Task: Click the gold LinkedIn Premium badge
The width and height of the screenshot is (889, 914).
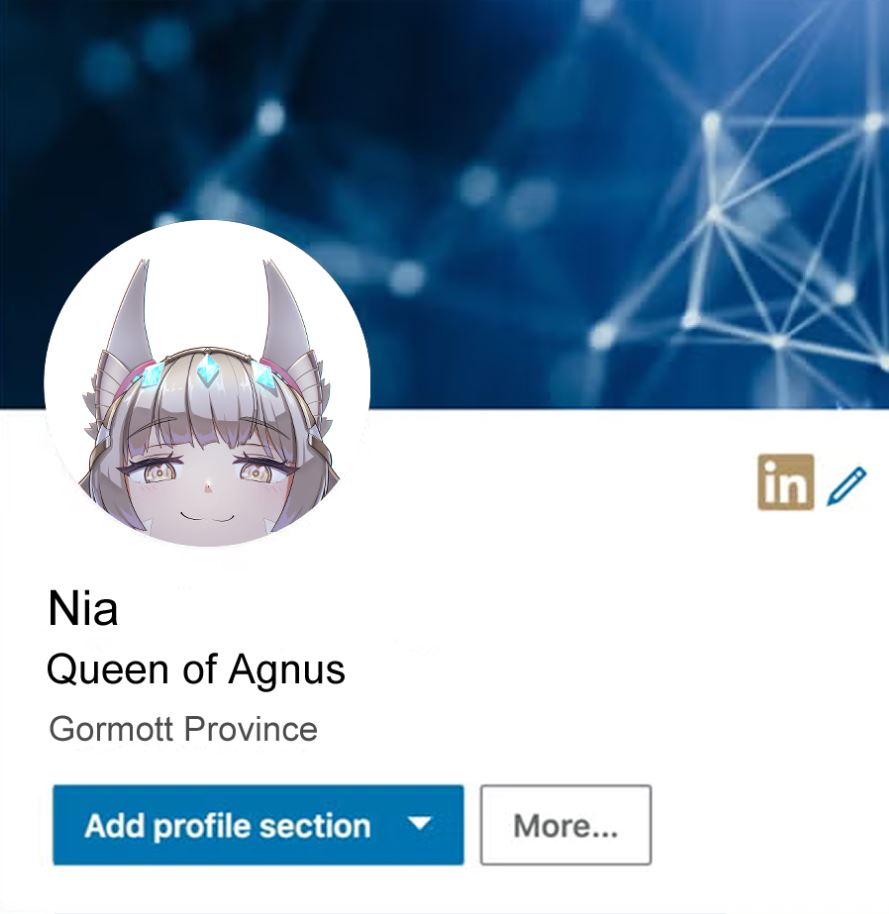Action: click(x=785, y=482)
